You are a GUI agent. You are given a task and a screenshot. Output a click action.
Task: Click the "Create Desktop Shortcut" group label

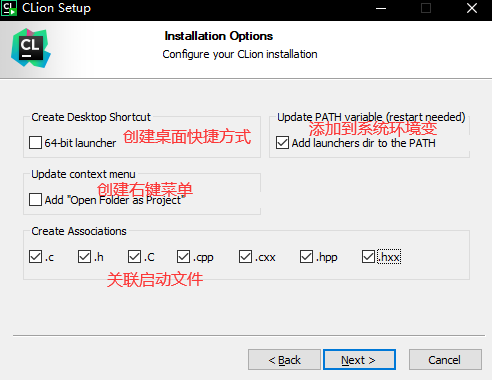point(91,117)
